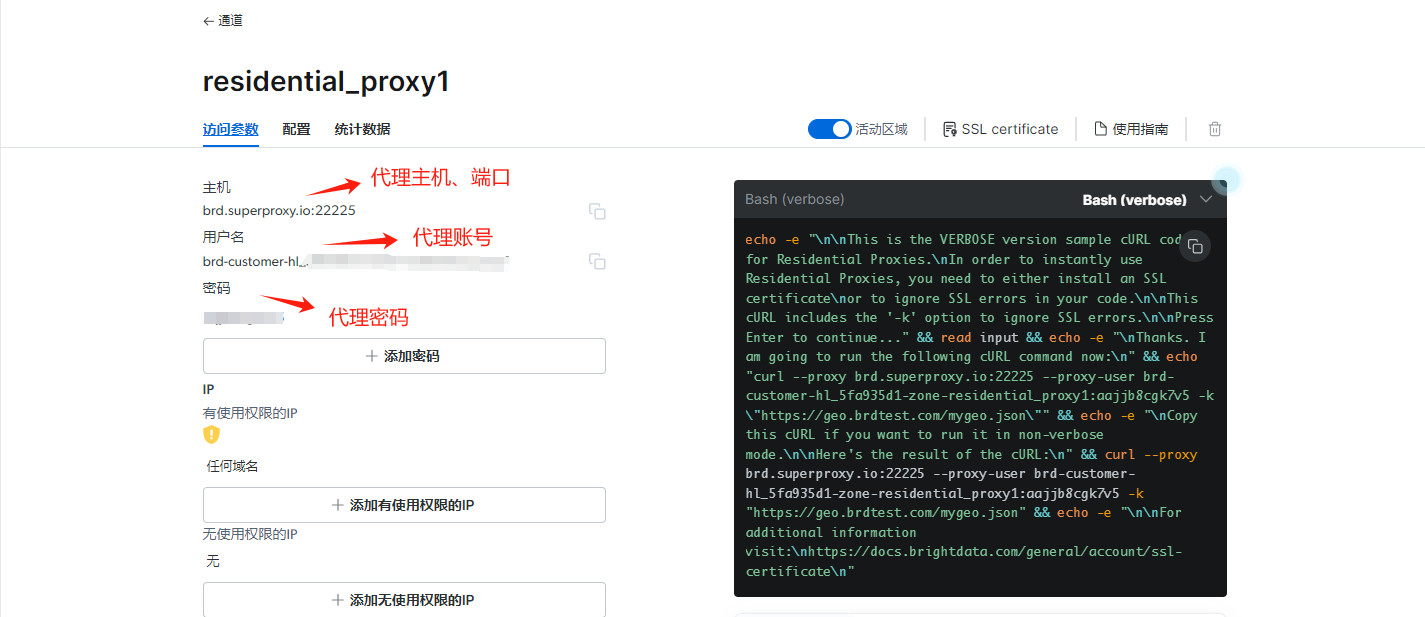
Task: Toggle the 活动区域 switch
Action: point(829,129)
